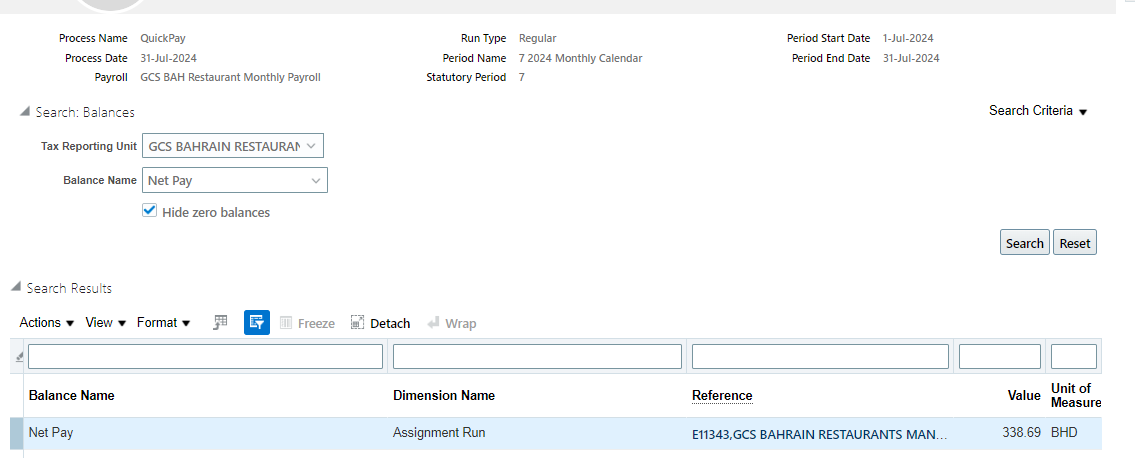This screenshot has width=1135, height=458.
Task: Click the GCS BAH Restaurant Monthly Payroll text
Action: point(230,77)
